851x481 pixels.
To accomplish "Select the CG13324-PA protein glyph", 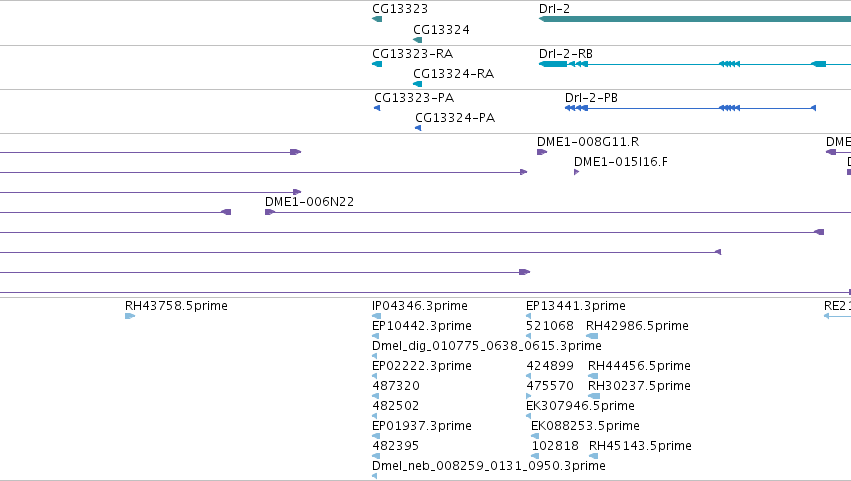I will click(418, 128).
